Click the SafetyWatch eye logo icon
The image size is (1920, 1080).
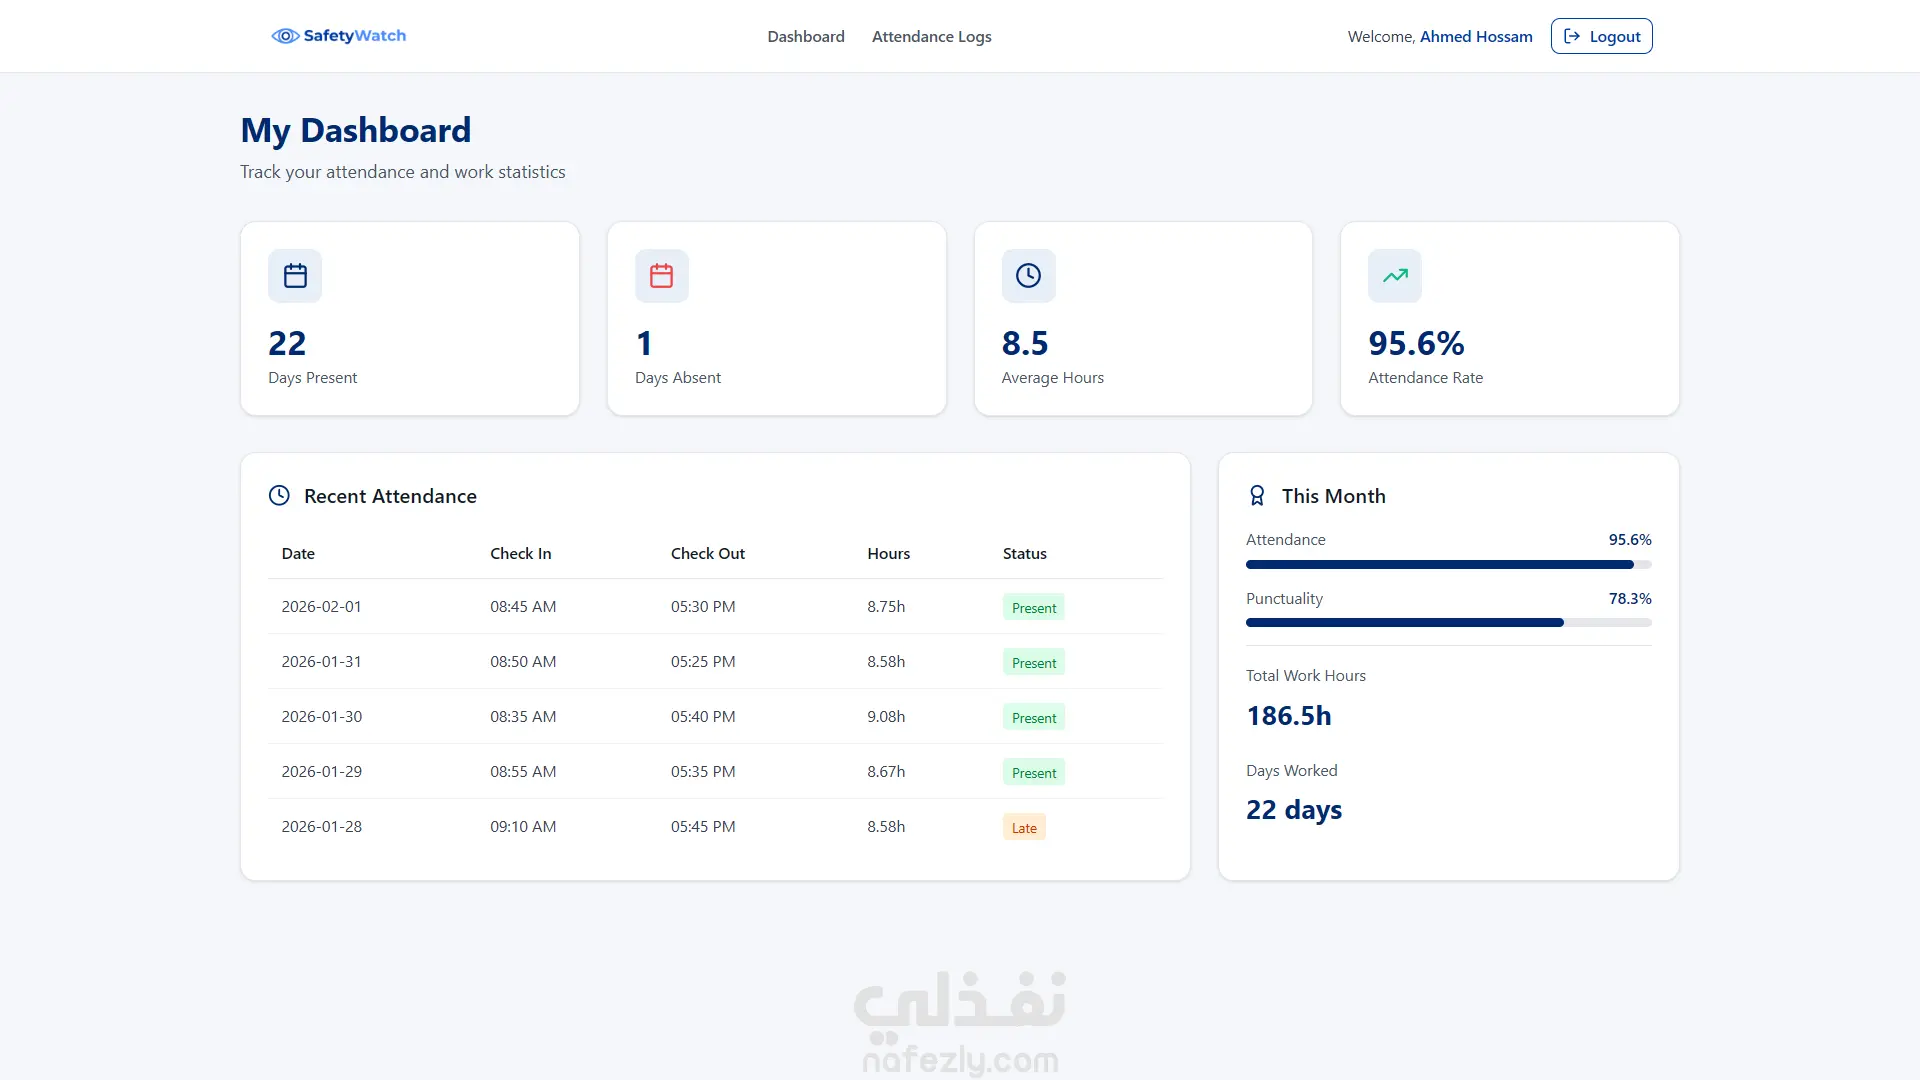click(285, 36)
